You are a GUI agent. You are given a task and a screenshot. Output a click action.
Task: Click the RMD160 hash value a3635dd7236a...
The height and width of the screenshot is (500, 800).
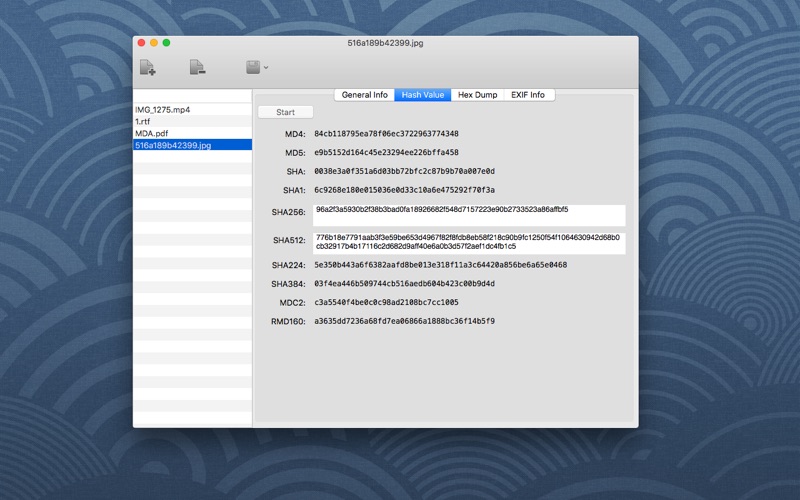(x=404, y=321)
